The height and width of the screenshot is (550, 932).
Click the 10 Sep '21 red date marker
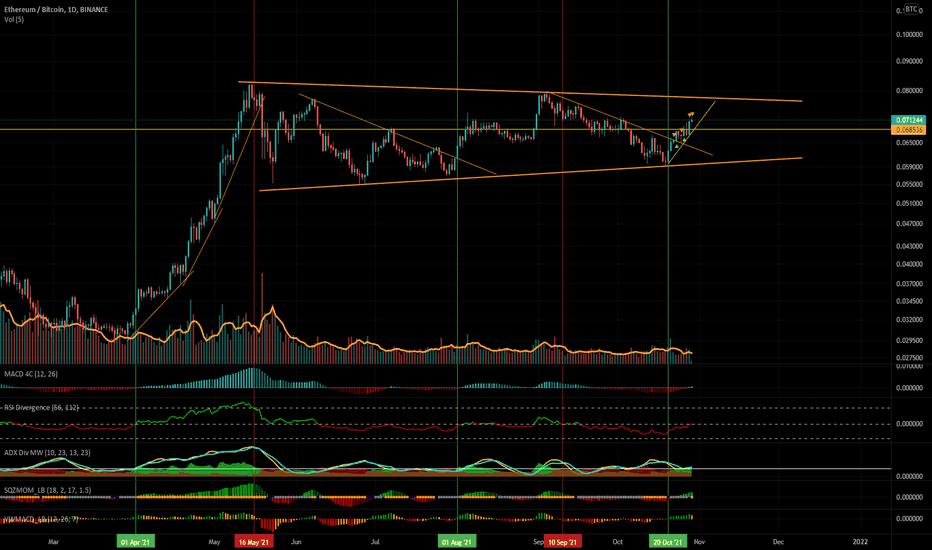(562, 542)
